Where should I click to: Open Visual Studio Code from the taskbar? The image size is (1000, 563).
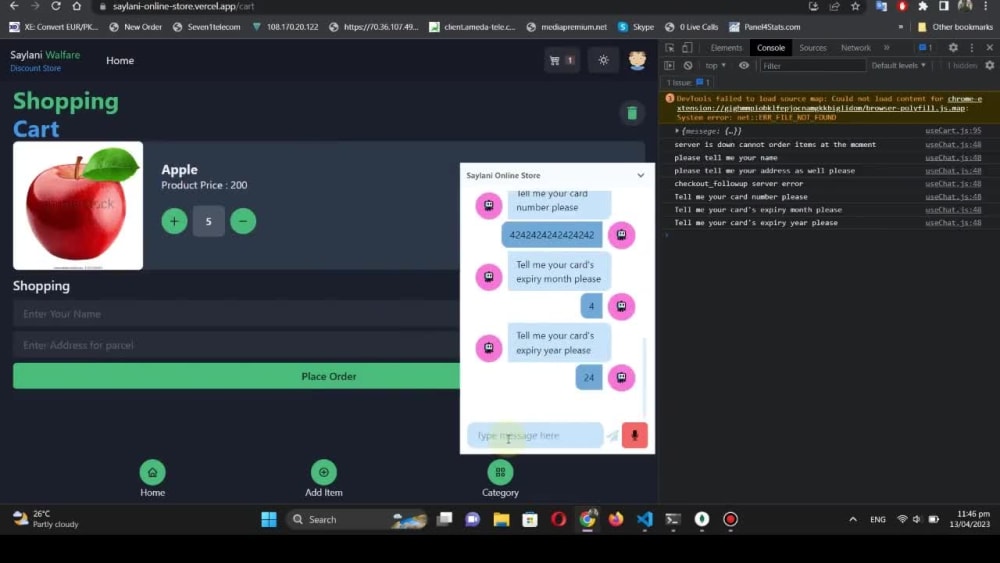click(645, 520)
